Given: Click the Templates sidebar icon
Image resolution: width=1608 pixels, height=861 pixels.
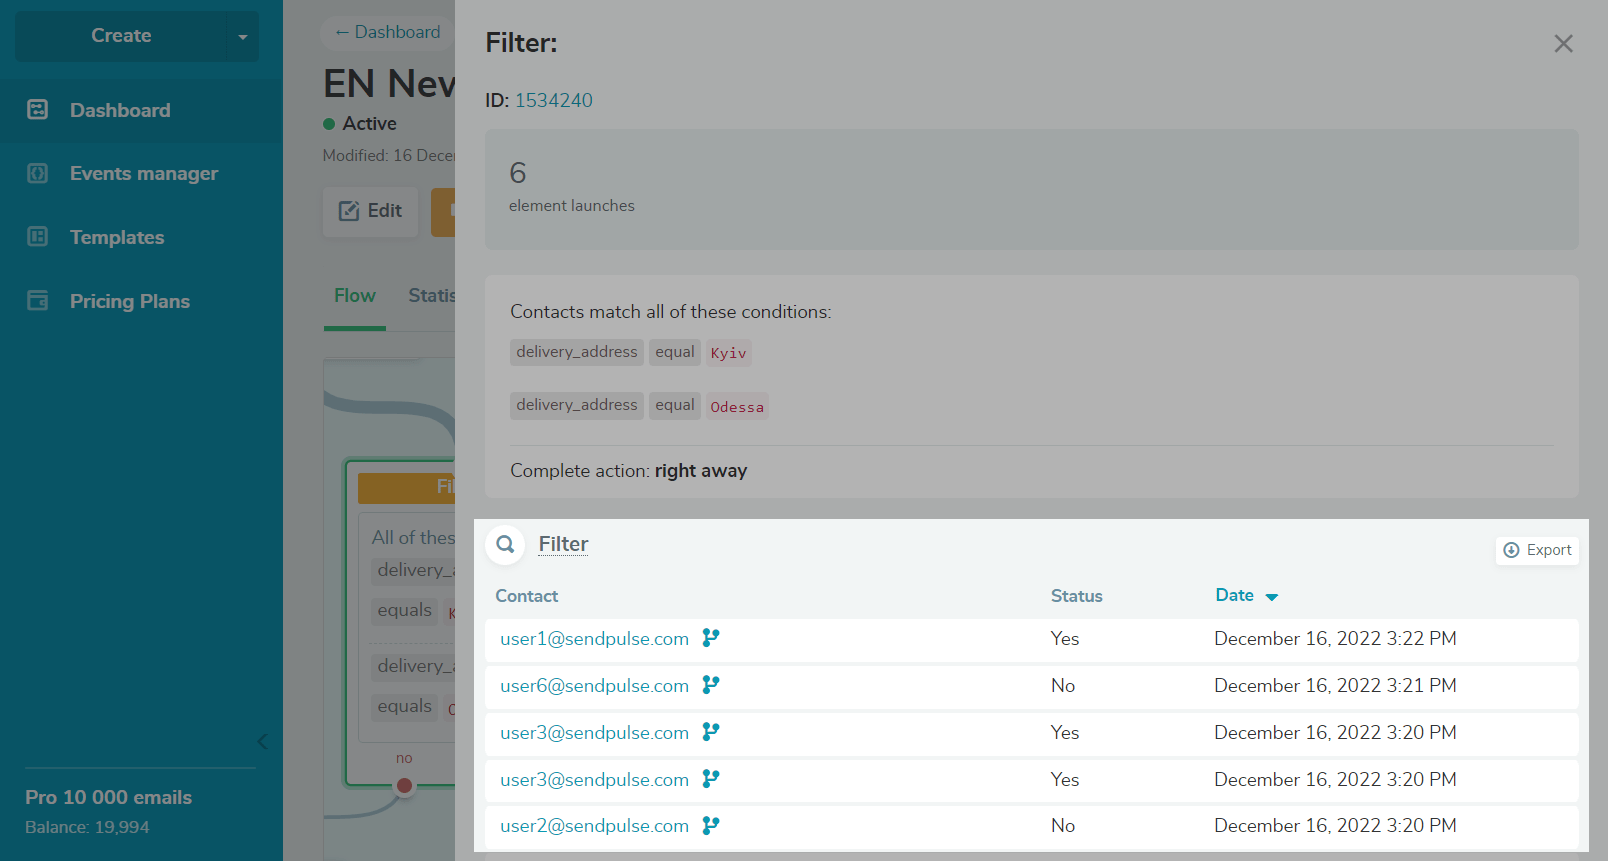Looking at the screenshot, I should click(x=38, y=237).
